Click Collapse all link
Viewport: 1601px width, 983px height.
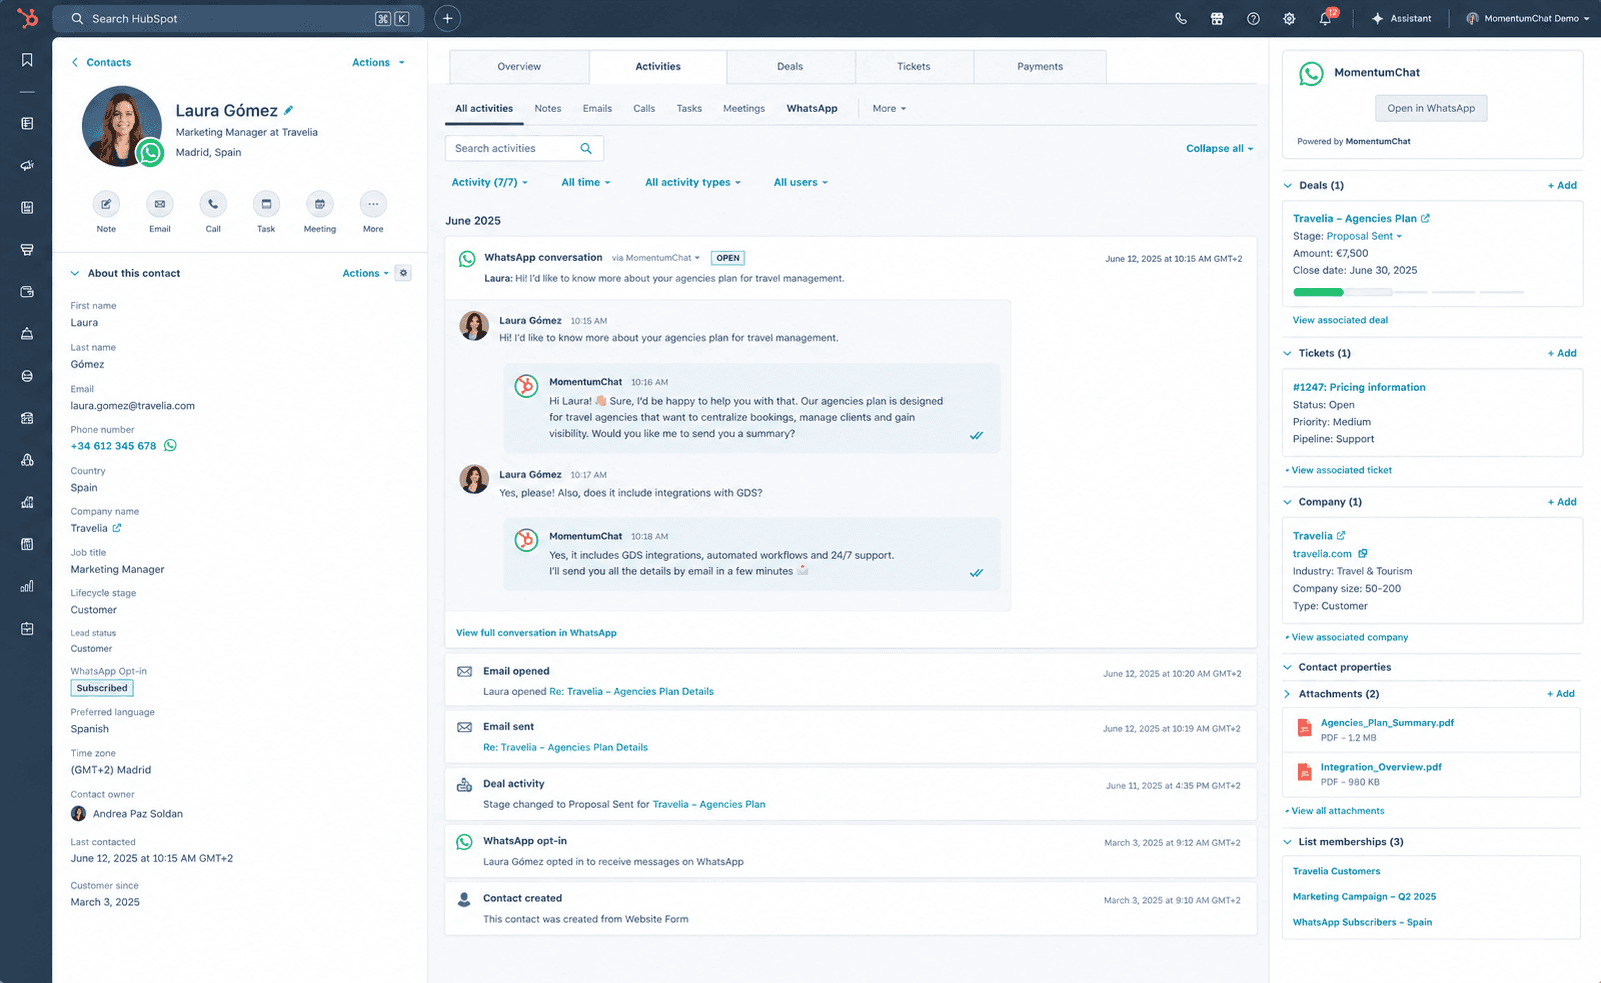click(x=1219, y=148)
